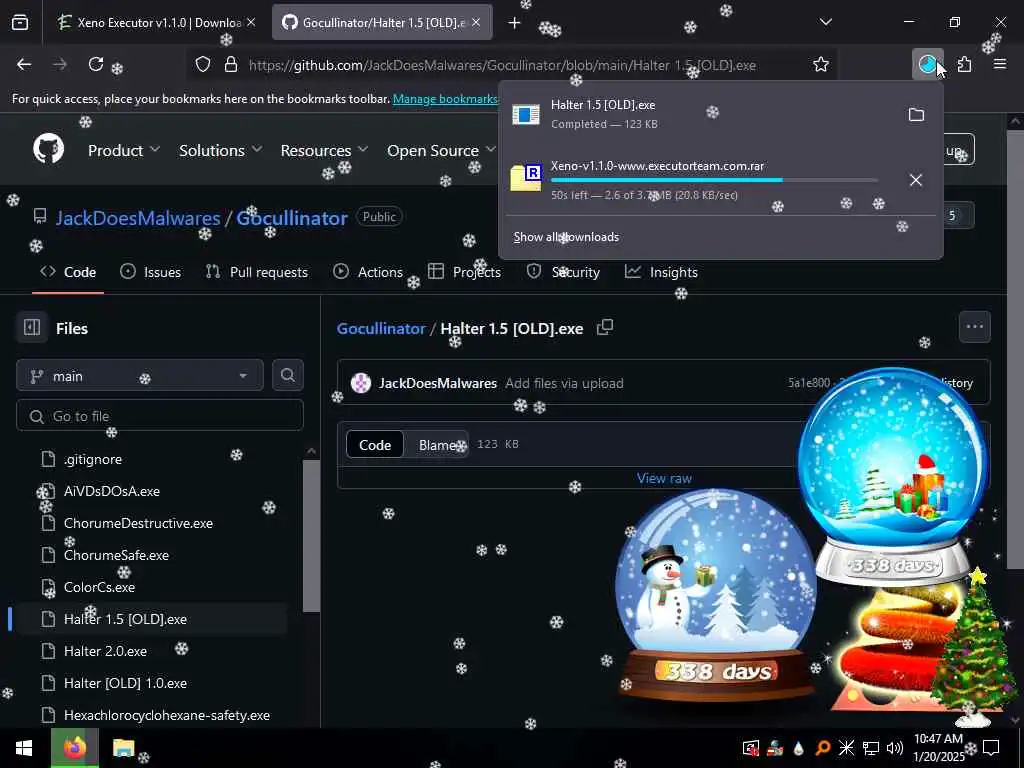Image resolution: width=1024 pixels, height=768 pixels.
Task: Open the Issues tab
Action: 150,272
